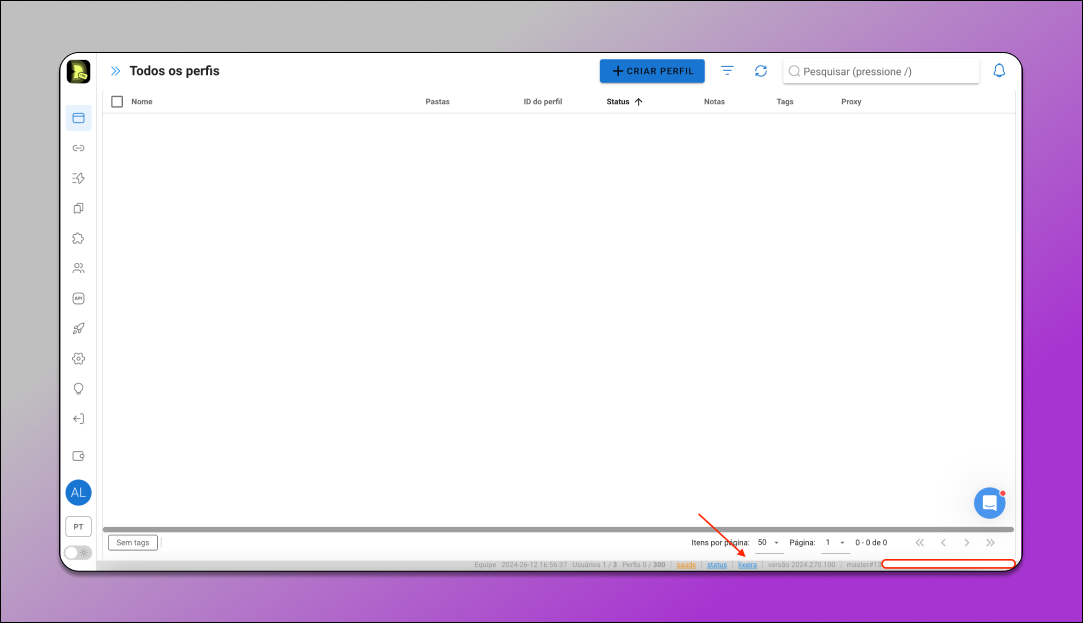The width and height of the screenshot is (1083, 623).
Task: Open the items per page dropdown
Action: point(769,543)
